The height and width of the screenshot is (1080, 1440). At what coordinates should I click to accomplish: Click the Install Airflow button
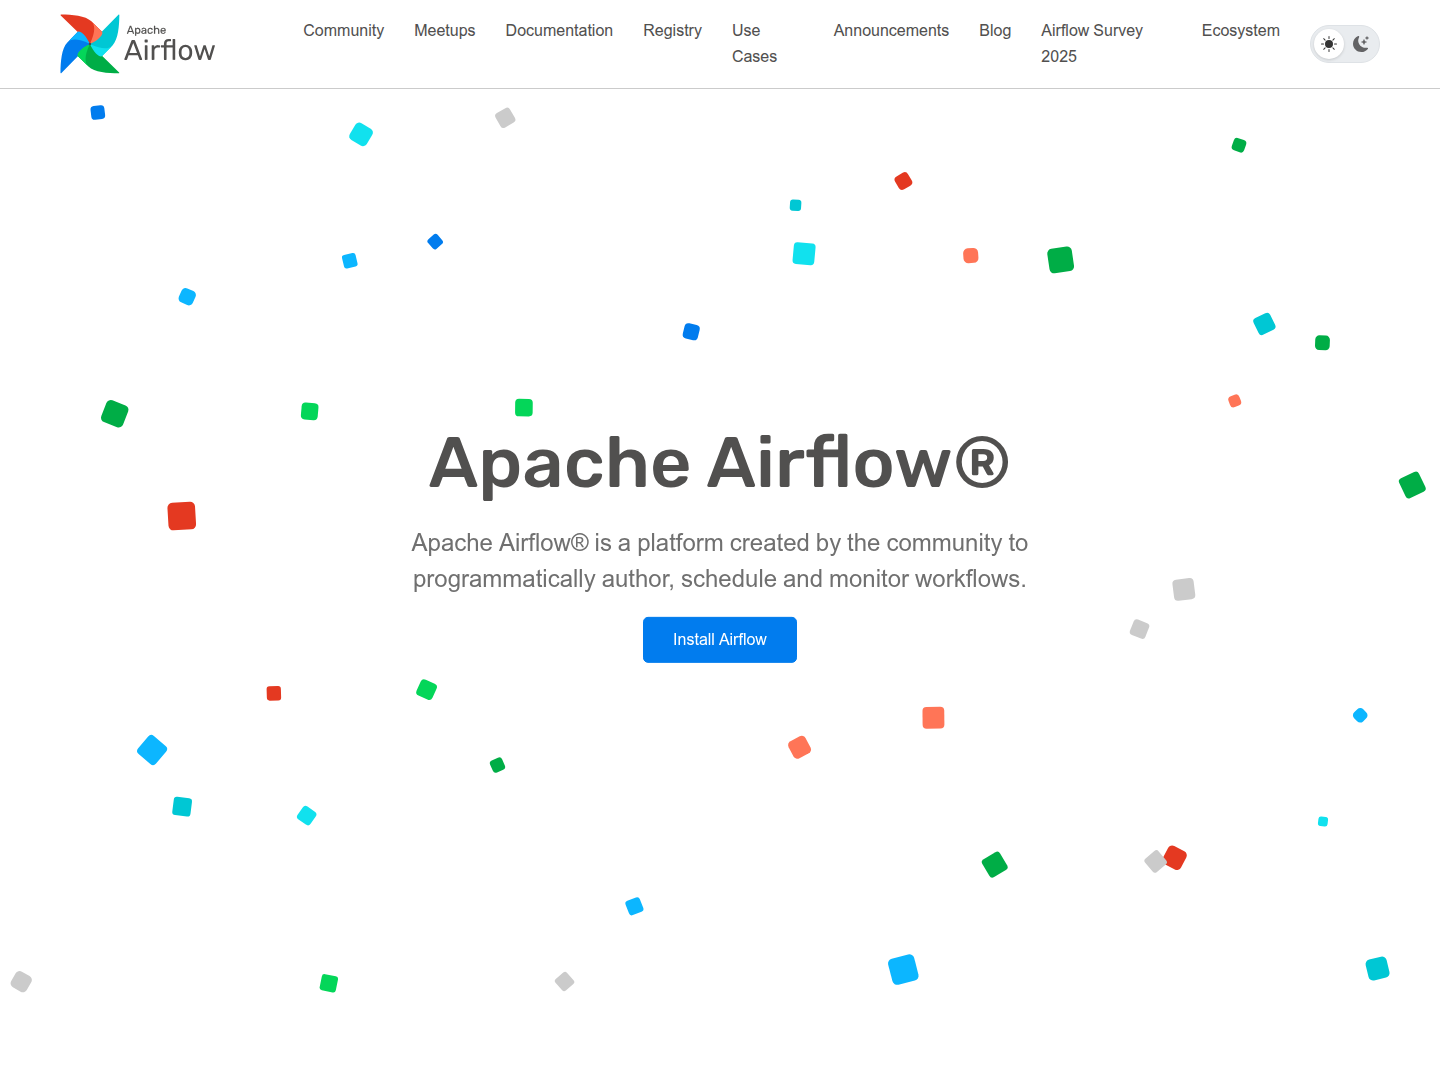pos(720,640)
